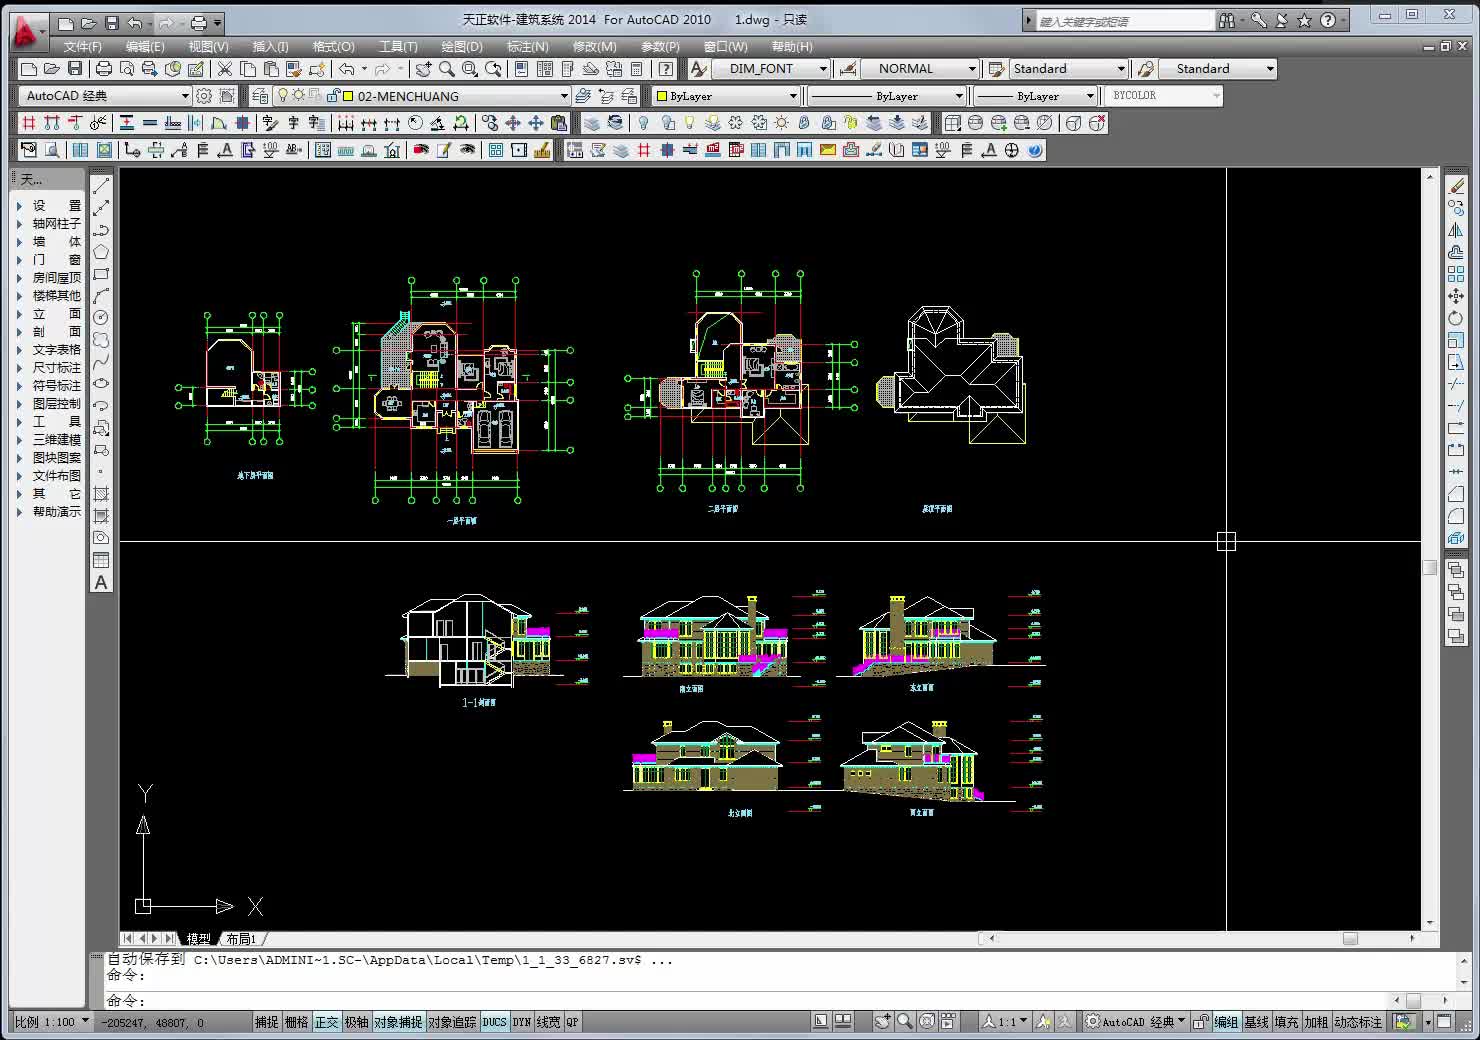Open Layer Properties Manager icon
1480x1040 pixels.
pos(259,96)
